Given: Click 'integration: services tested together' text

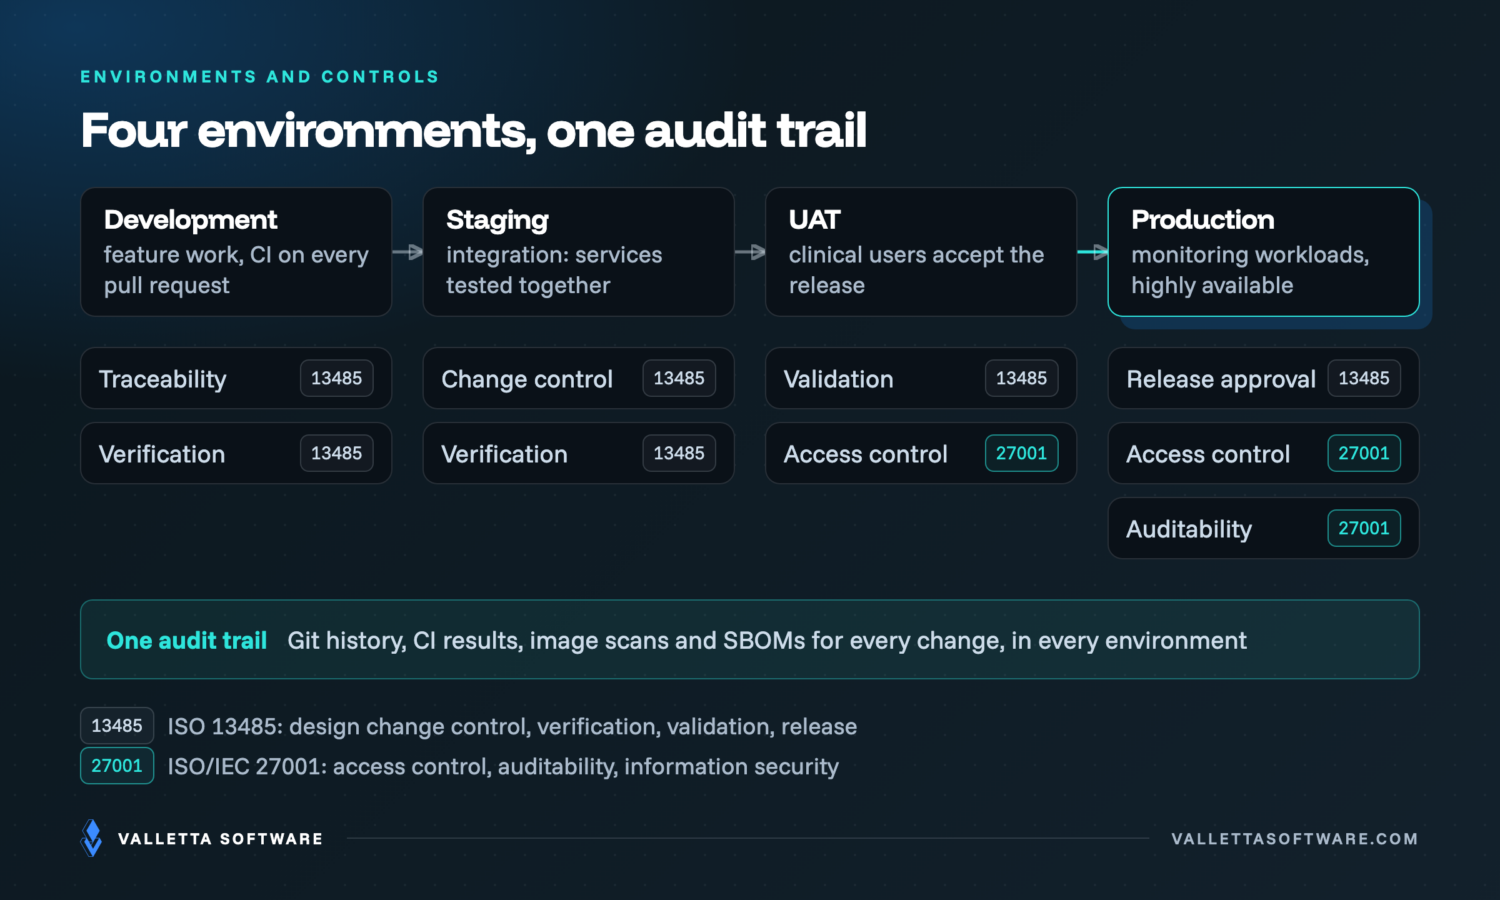Looking at the screenshot, I should click(x=554, y=270).
